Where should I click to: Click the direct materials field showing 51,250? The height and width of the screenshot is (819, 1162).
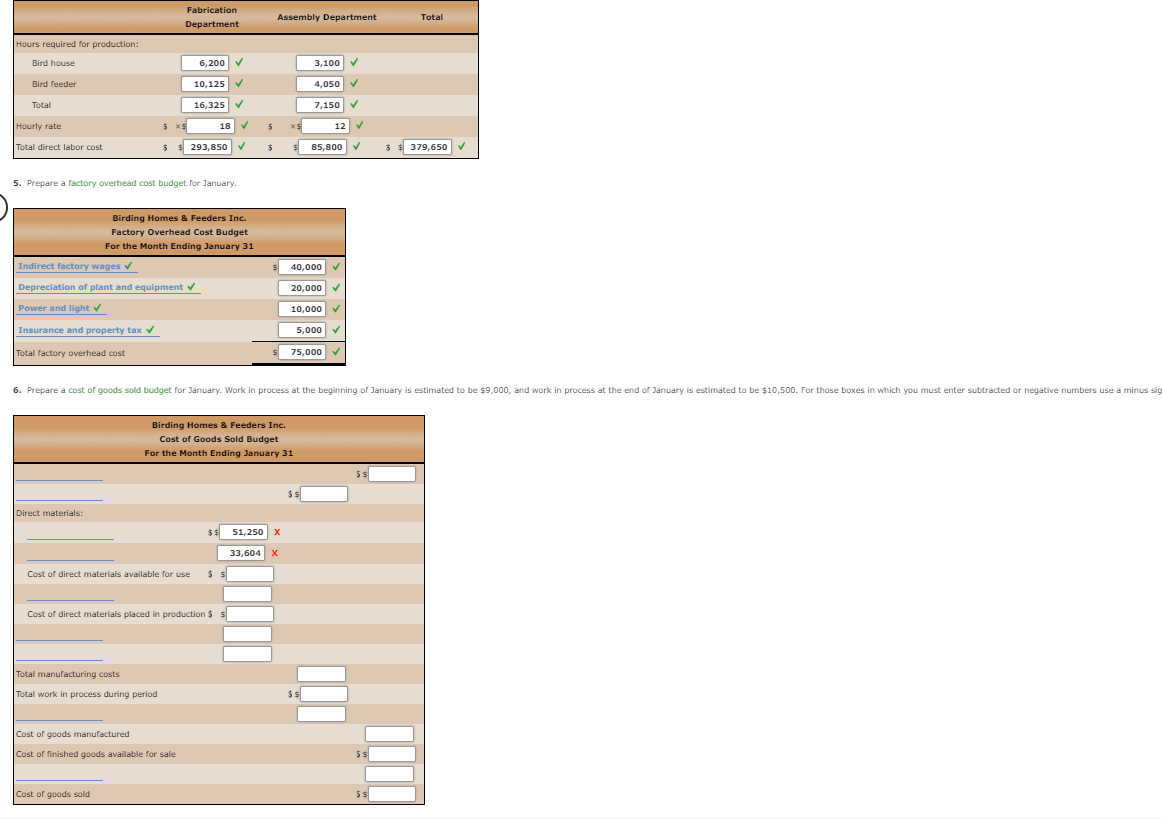tap(243, 532)
